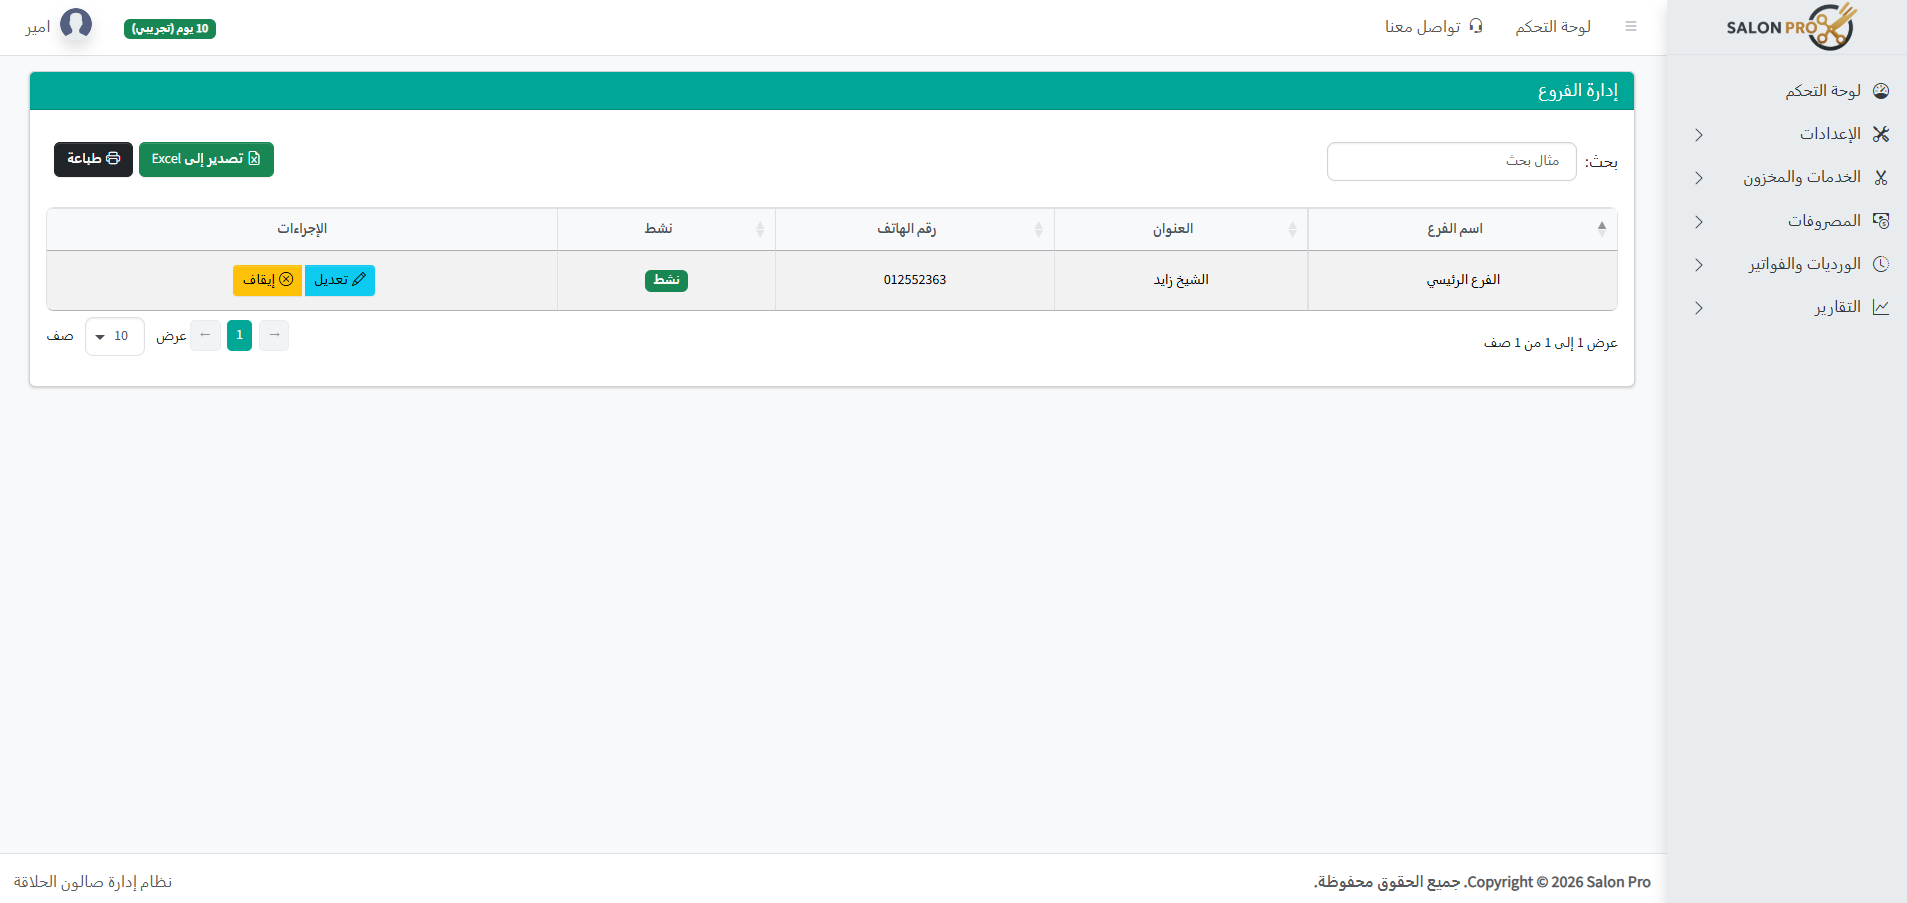Viewport: 1907px width, 903px height.
Task: Toggle sorting on the العنوان column
Action: point(1180,228)
